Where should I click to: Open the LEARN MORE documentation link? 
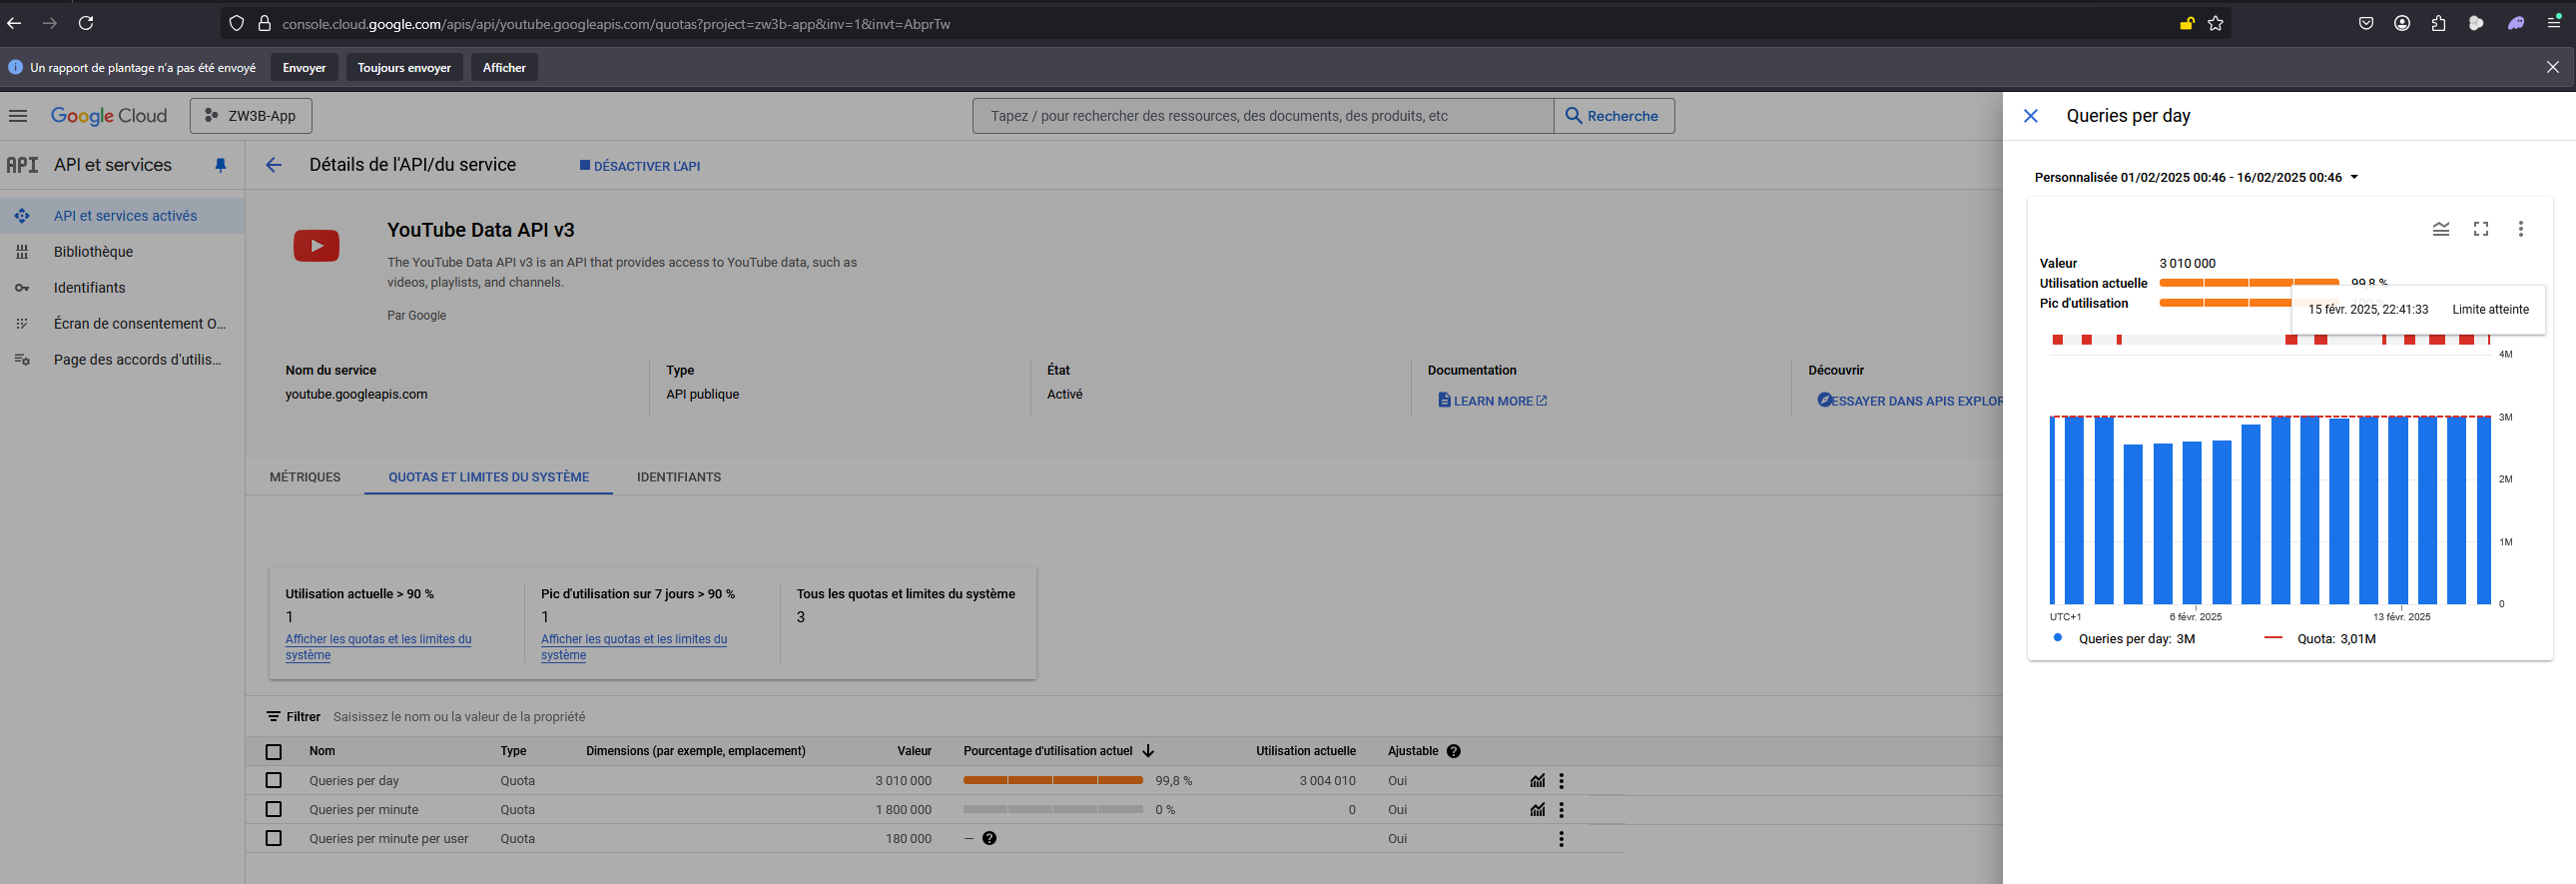pyautogui.click(x=1492, y=401)
